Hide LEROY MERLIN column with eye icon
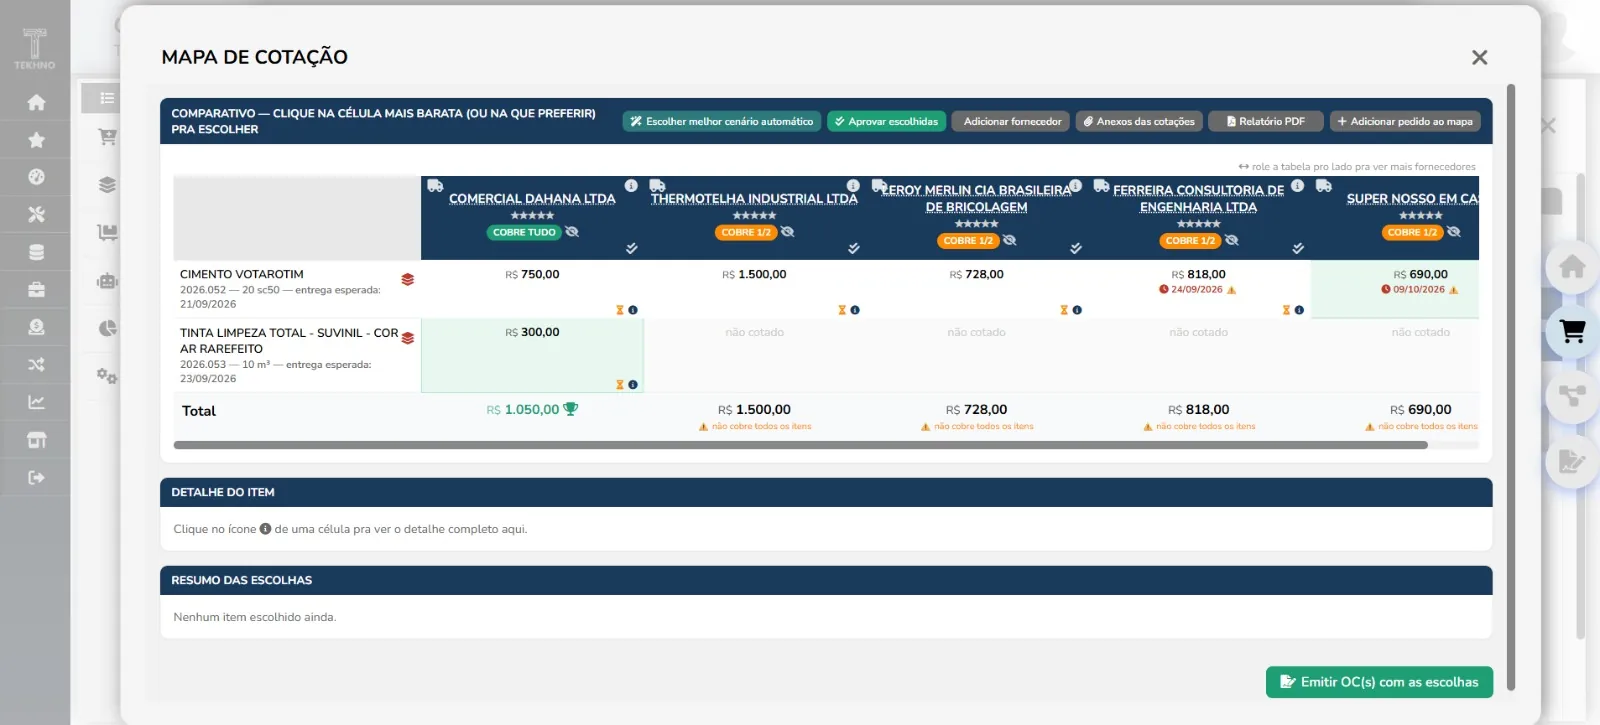 tap(1010, 240)
